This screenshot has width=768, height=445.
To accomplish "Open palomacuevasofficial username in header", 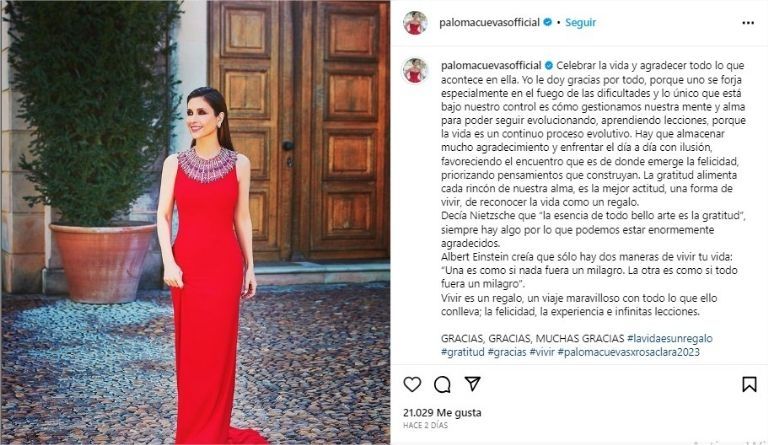I will (489, 23).
